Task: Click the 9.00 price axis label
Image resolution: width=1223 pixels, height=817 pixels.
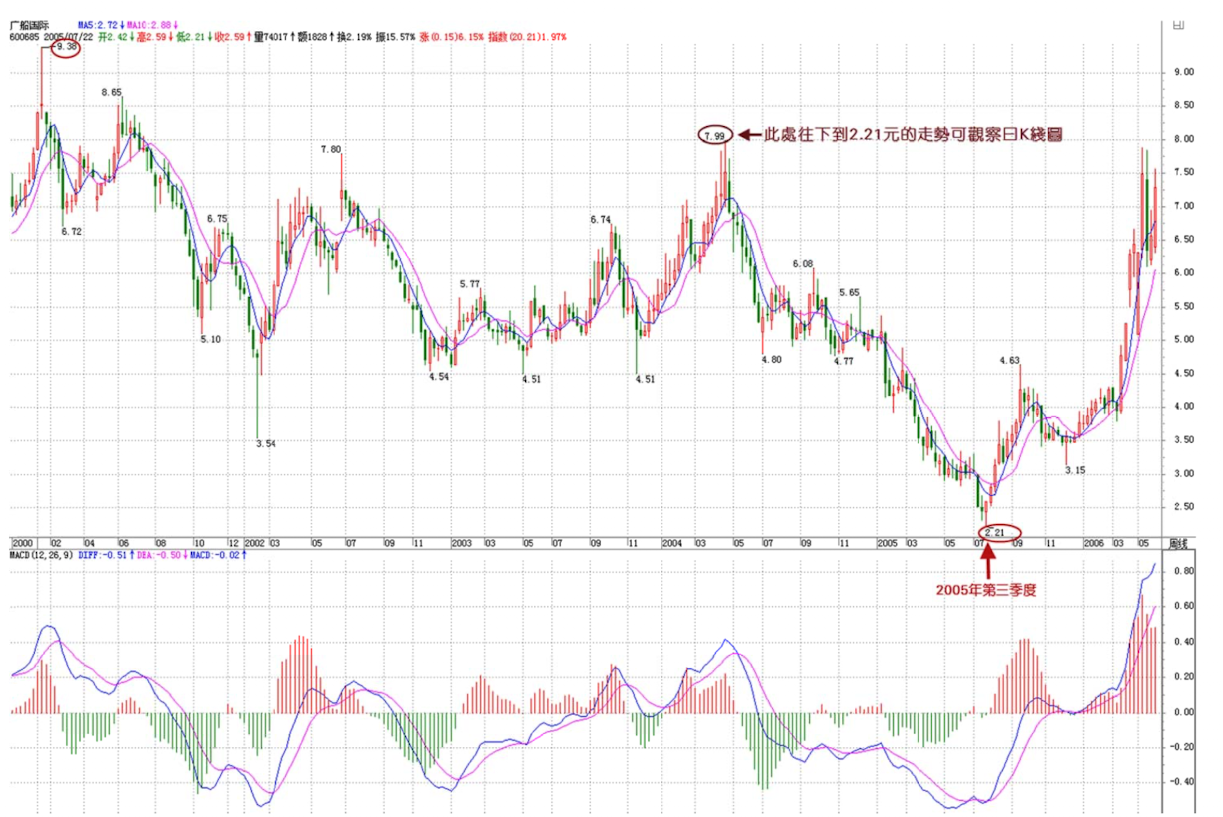Action: tap(1184, 72)
